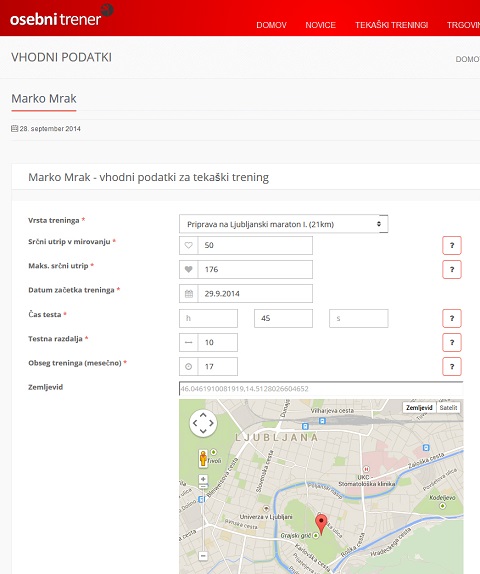Zoom out the map with minus button
Screen dimensions: 480x574
[203, 556]
